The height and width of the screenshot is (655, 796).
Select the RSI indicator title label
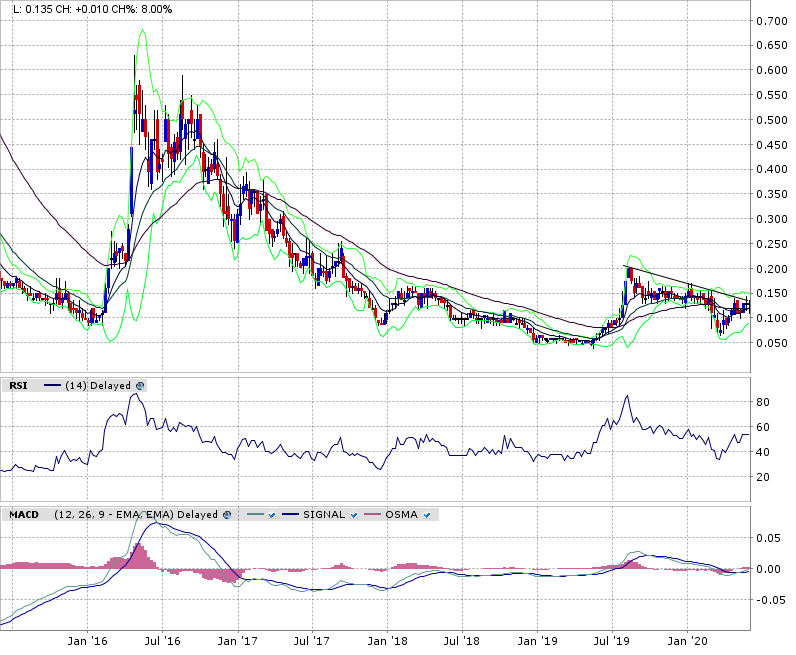pyautogui.click(x=18, y=385)
